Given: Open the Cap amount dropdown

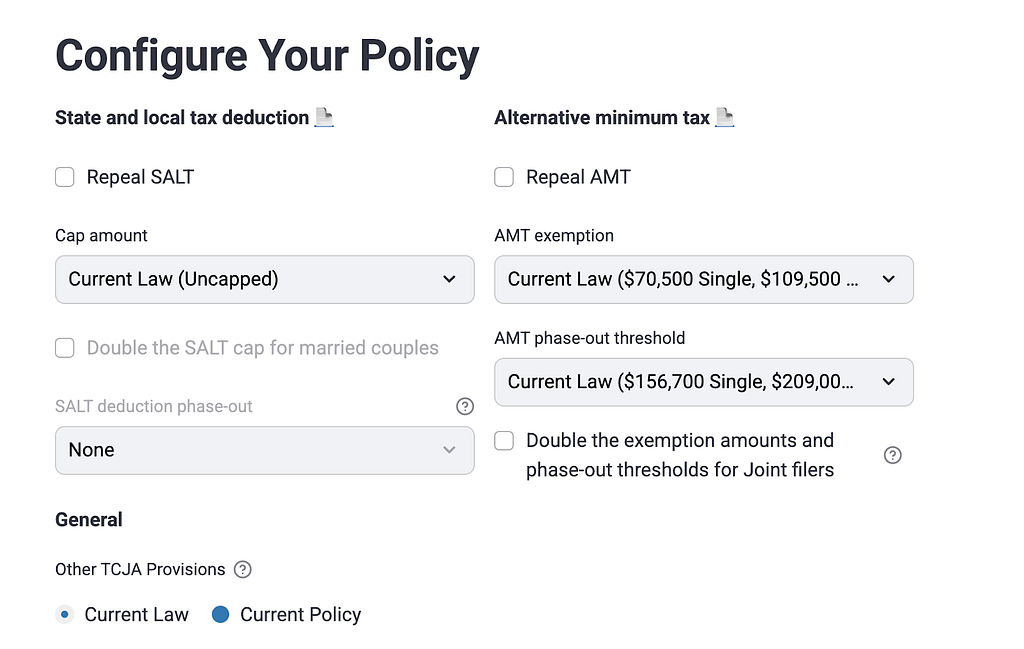Looking at the screenshot, I should [264, 279].
